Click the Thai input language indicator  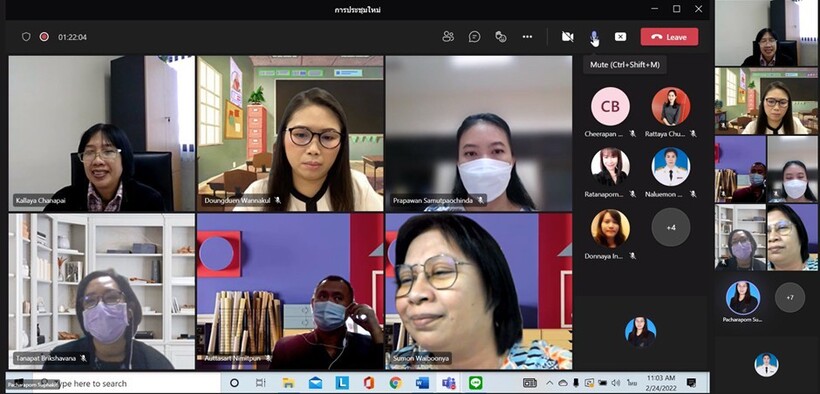coord(632,383)
